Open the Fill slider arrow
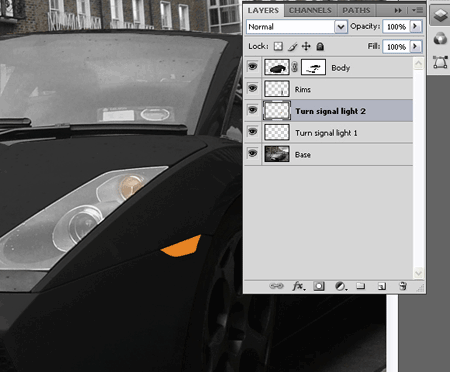Image resolution: width=450 pixels, height=372 pixels. [x=415, y=46]
